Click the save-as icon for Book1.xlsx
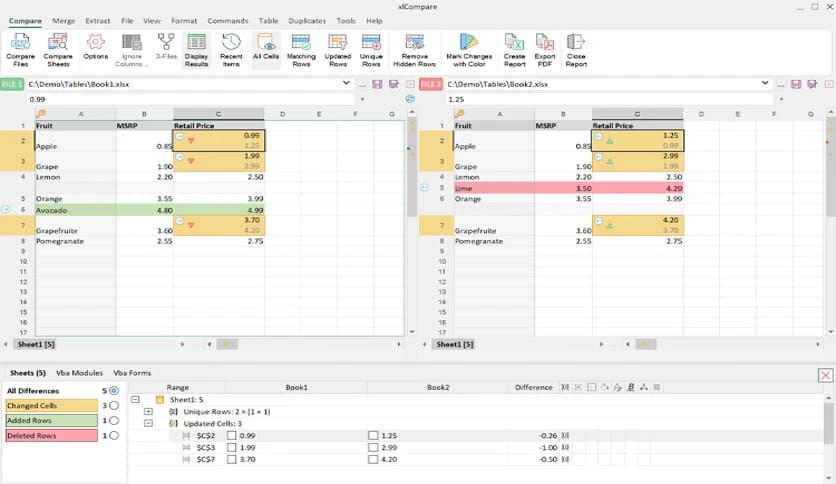 coord(394,84)
